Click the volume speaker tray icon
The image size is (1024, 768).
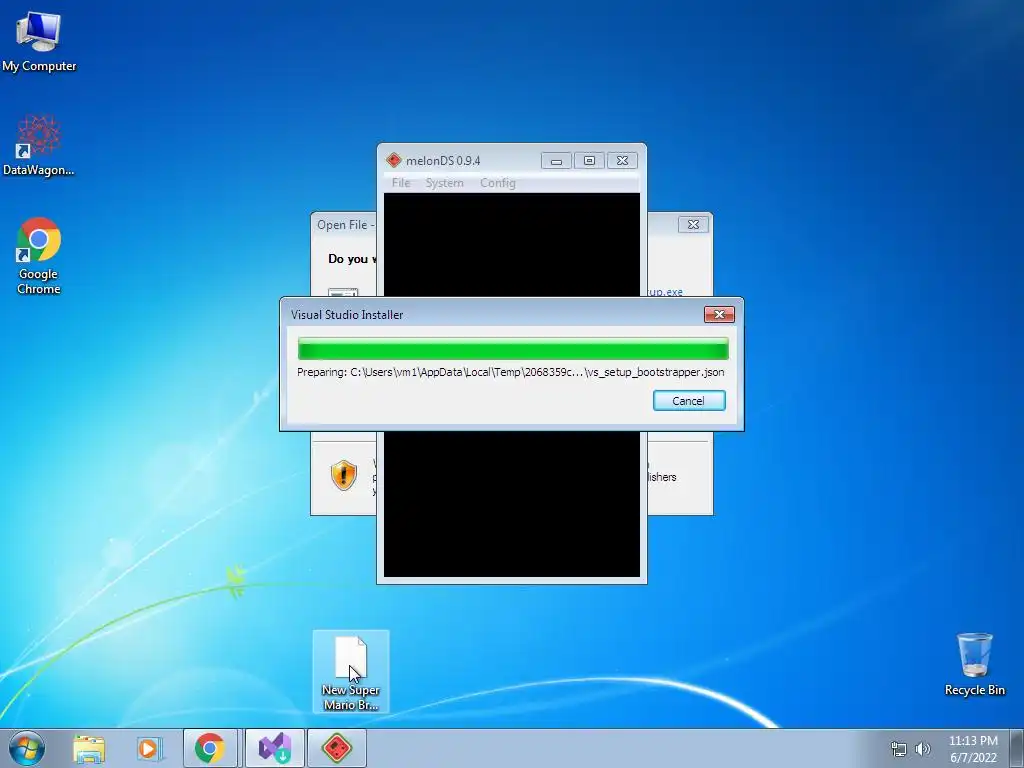point(923,749)
